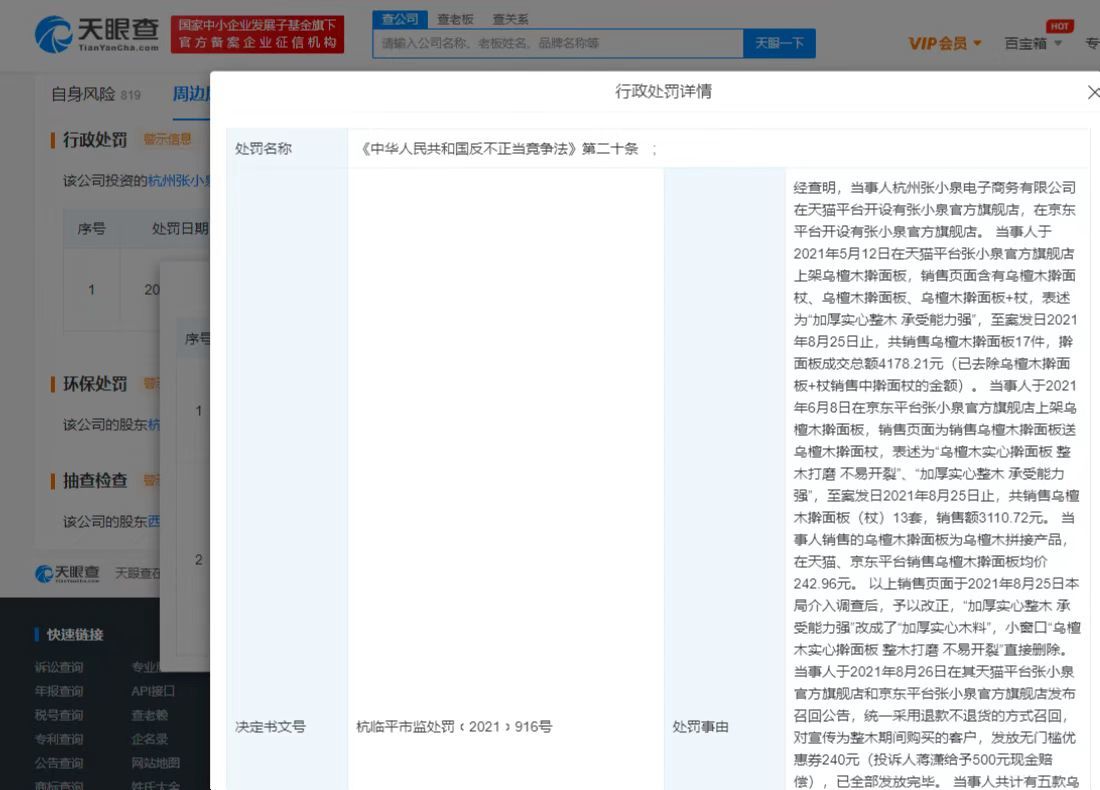Viewport: 1100px width, 790px height.
Task: Switch to the 查关系 search tab
Action: click(510, 19)
